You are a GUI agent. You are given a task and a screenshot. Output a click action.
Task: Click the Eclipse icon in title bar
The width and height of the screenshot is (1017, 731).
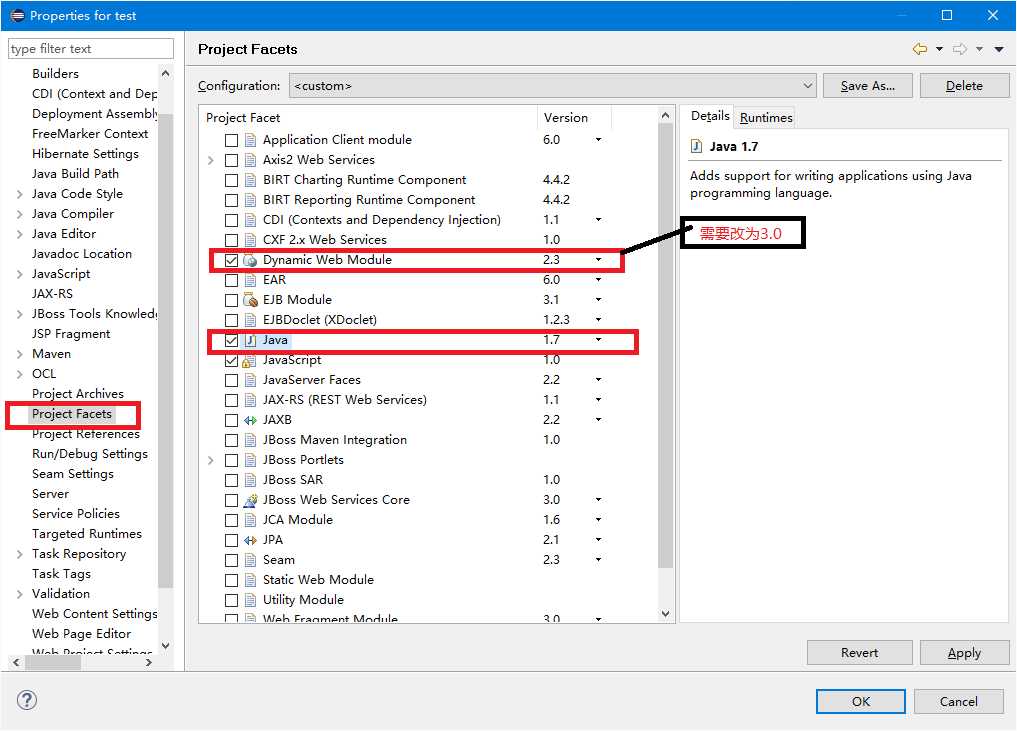pos(18,15)
